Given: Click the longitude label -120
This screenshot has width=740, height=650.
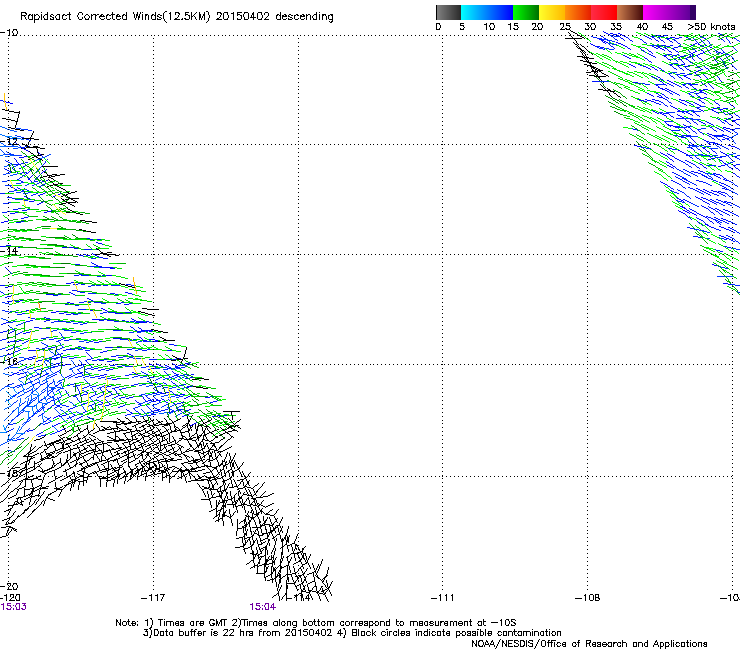Looking at the screenshot, I should [10, 598].
